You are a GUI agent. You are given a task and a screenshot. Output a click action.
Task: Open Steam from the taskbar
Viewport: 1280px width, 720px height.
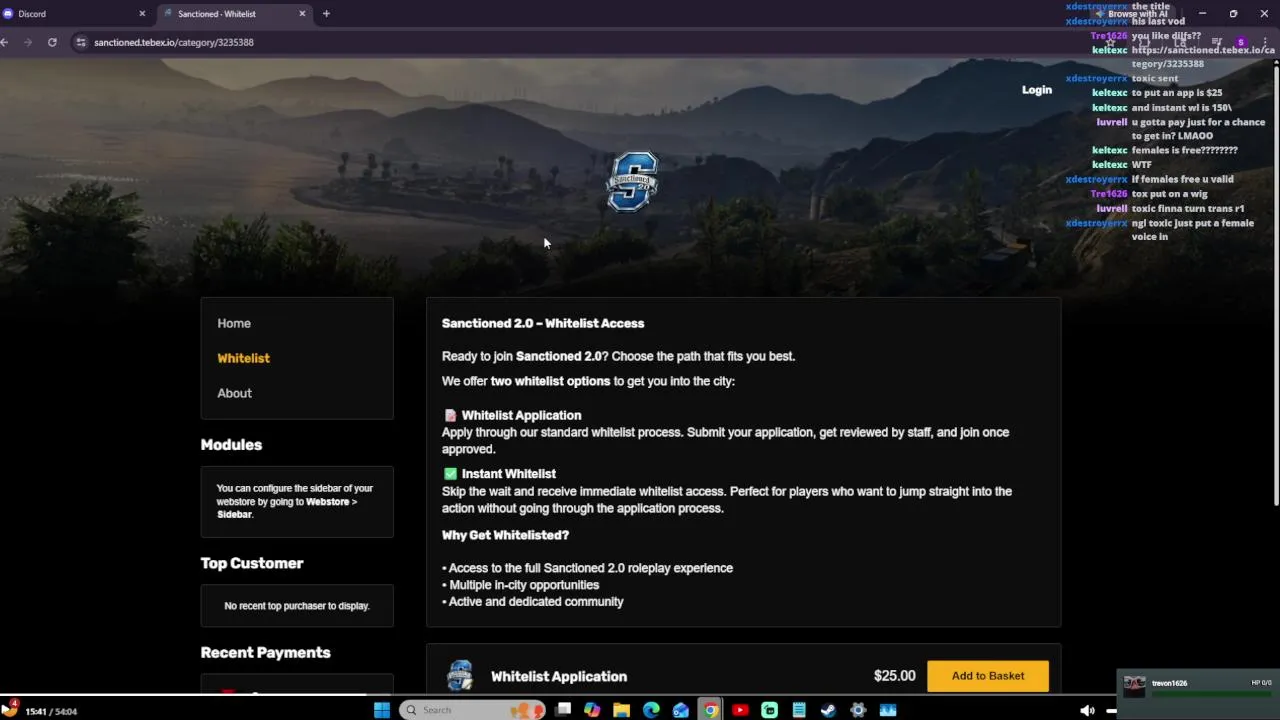pos(828,710)
